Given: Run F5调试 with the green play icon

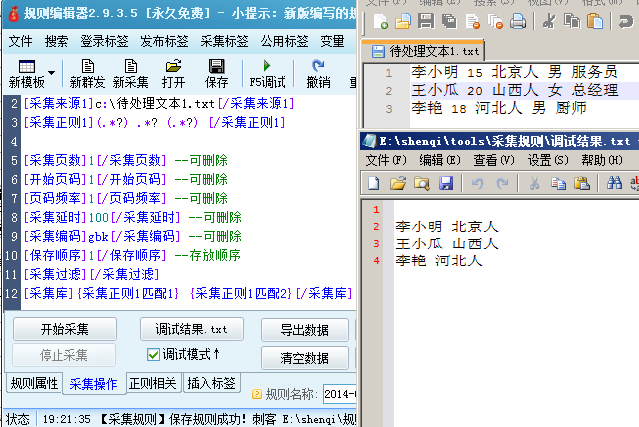Looking at the screenshot, I should [267, 66].
